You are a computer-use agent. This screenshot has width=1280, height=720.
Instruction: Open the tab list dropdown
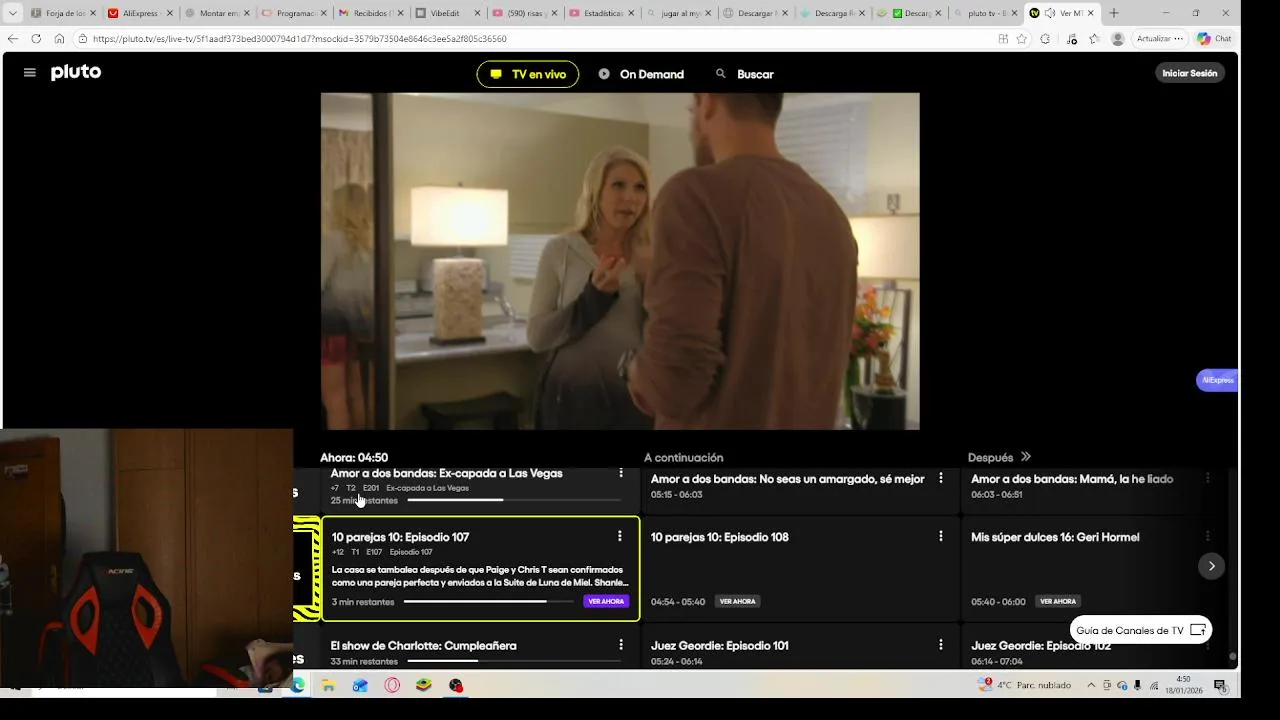pos(12,13)
